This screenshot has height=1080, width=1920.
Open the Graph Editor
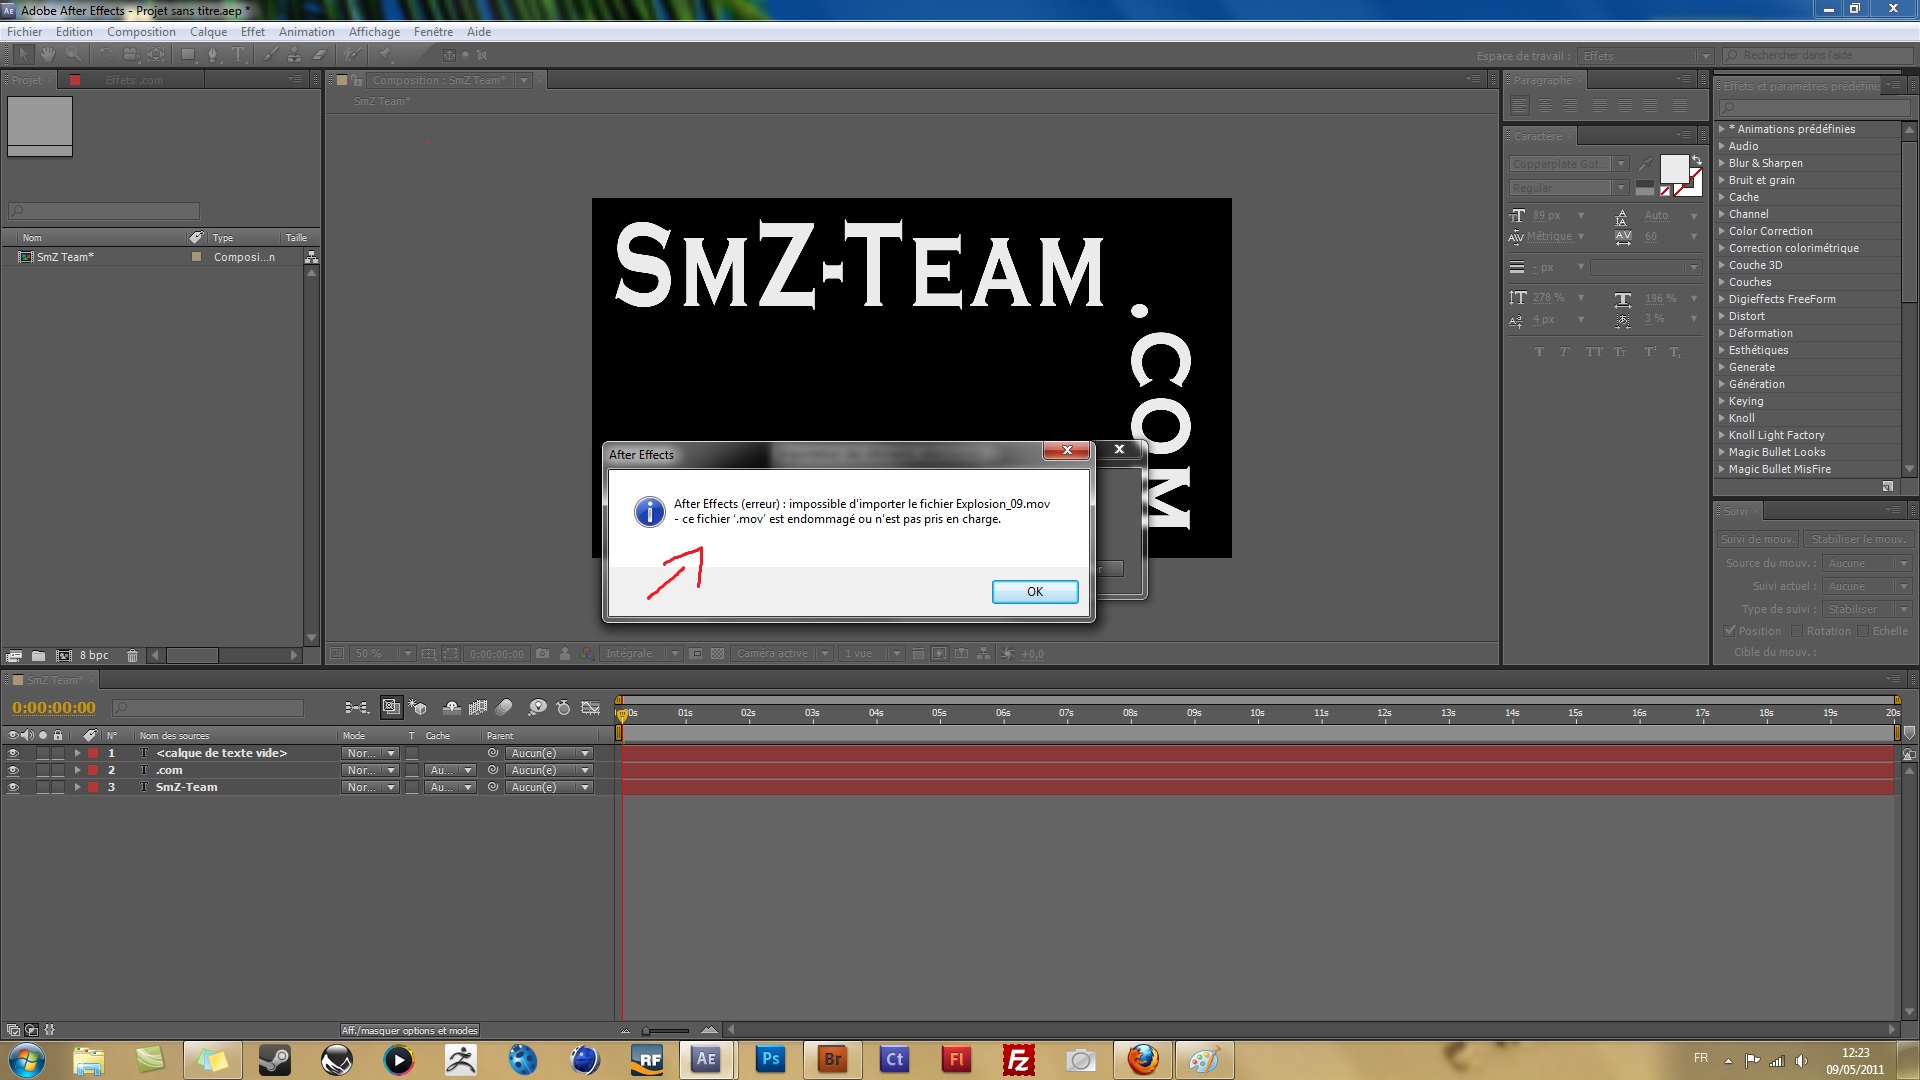pyautogui.click(x=591, y=707)
